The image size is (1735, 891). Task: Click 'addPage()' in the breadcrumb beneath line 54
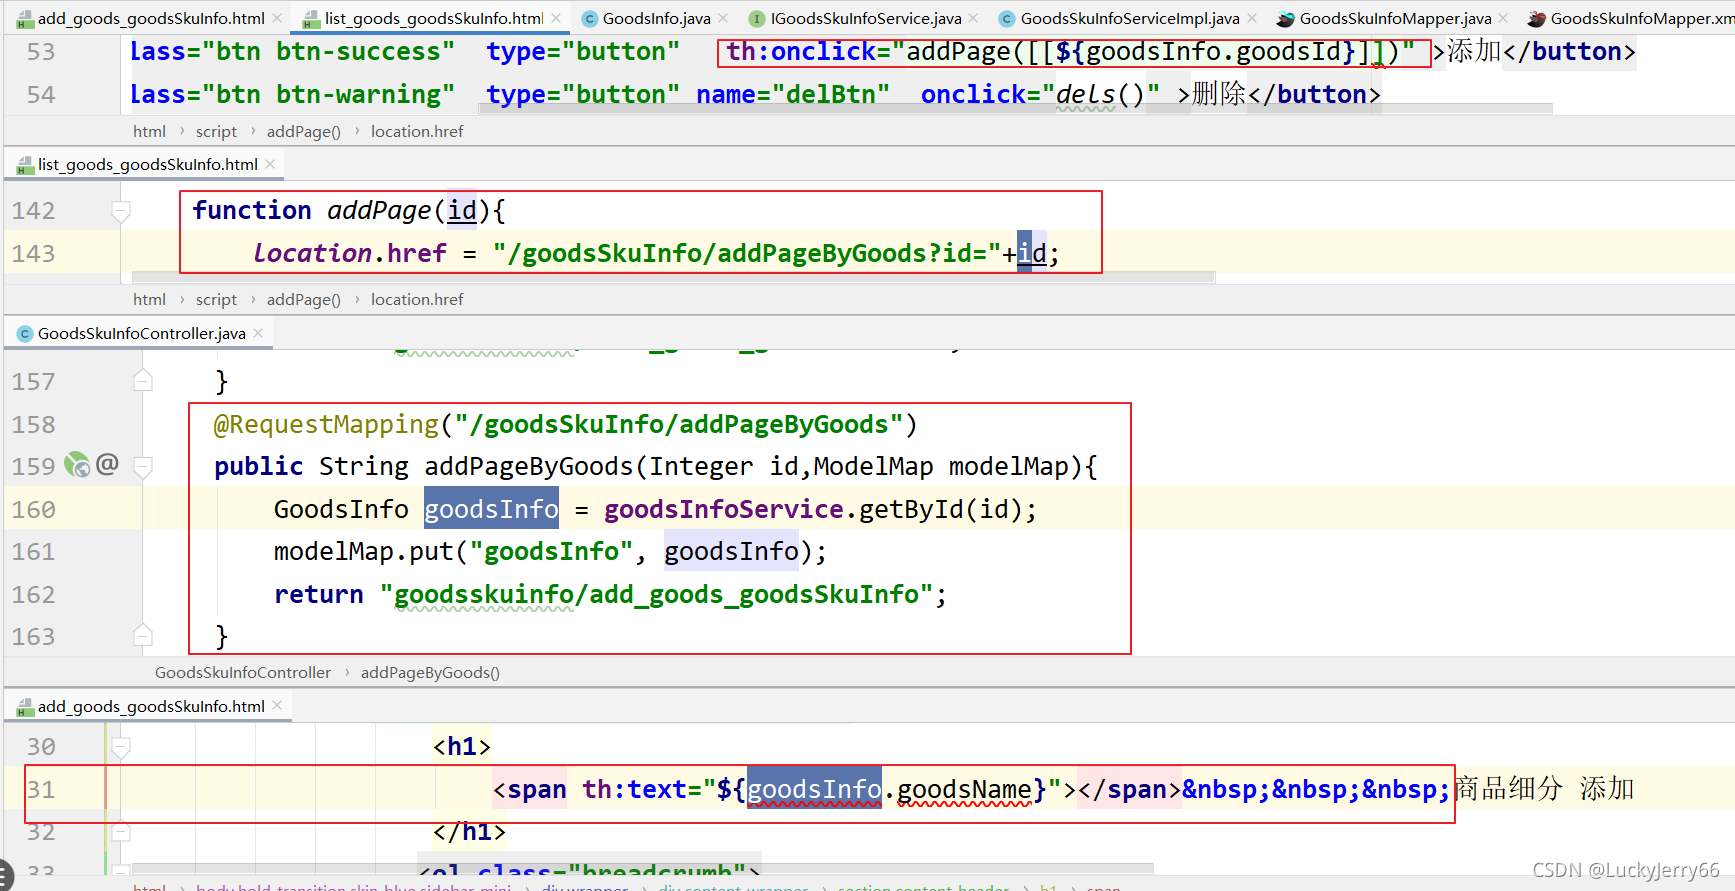click(x=304, y=131)
